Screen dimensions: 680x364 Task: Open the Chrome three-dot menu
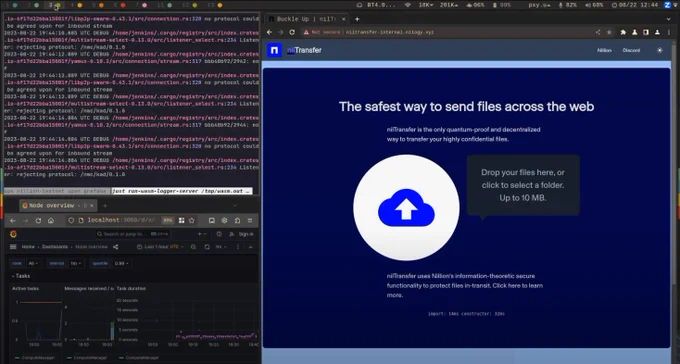(669, 32)
